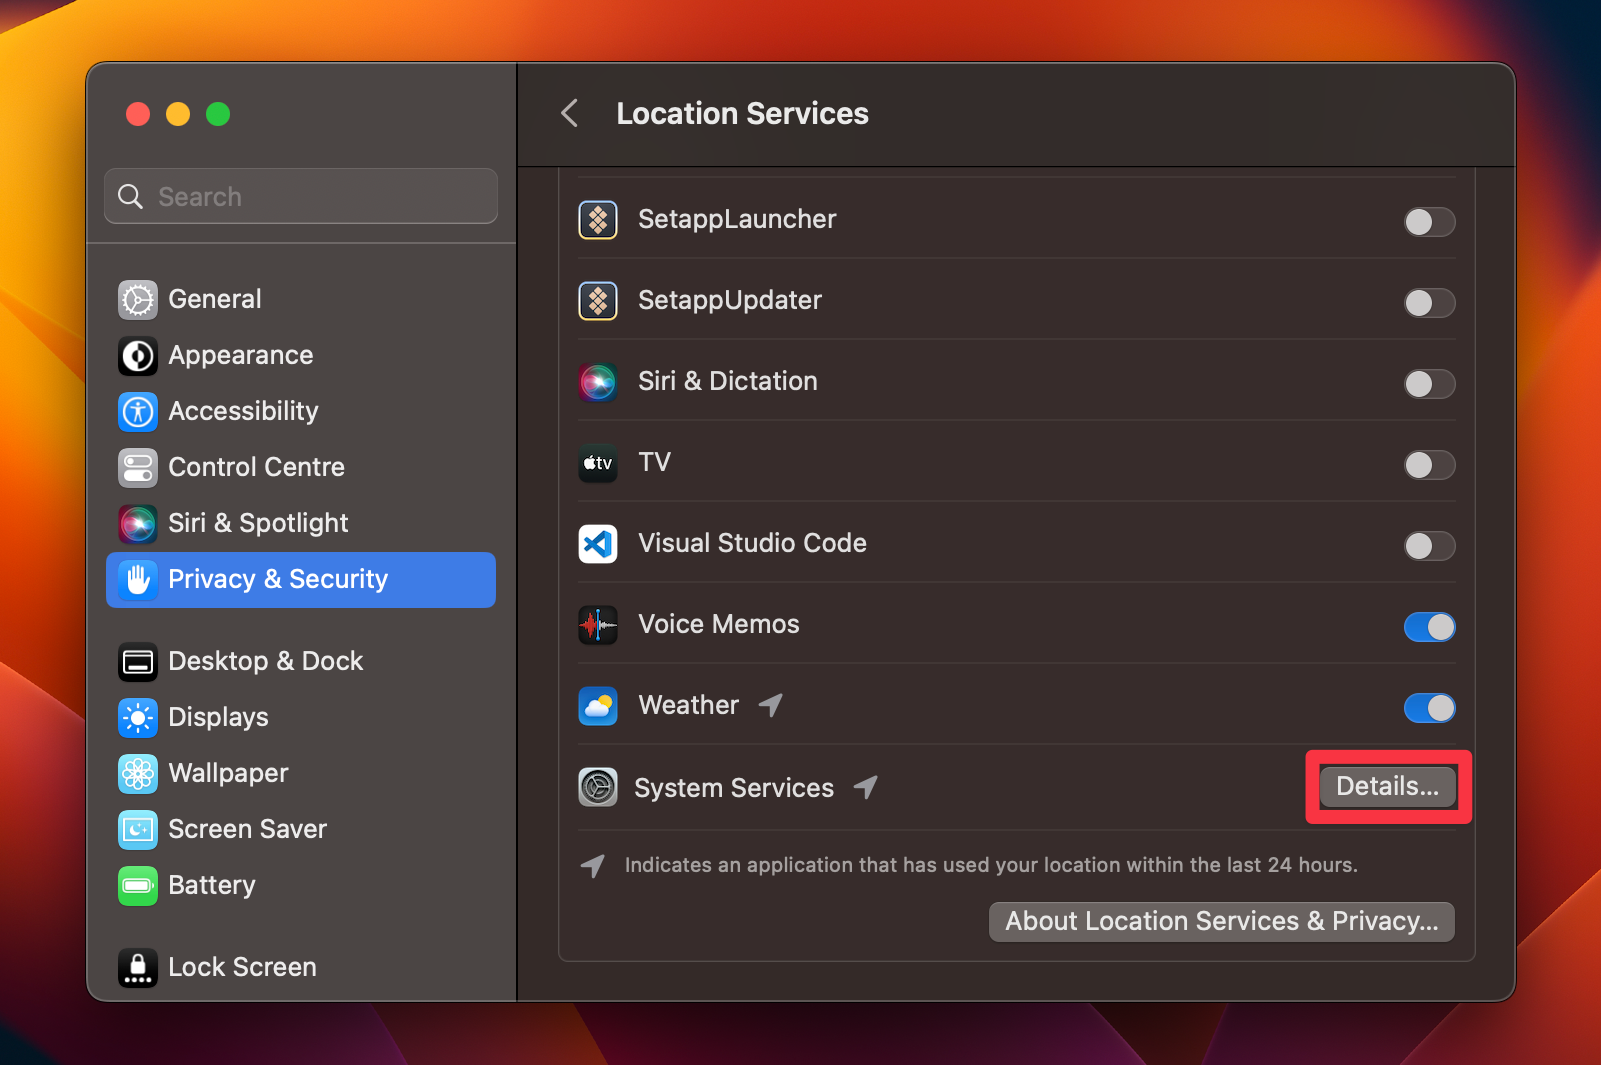Click inside the Search field
The width and height of the screenshot is (1601, 1065).
(300, 196)
